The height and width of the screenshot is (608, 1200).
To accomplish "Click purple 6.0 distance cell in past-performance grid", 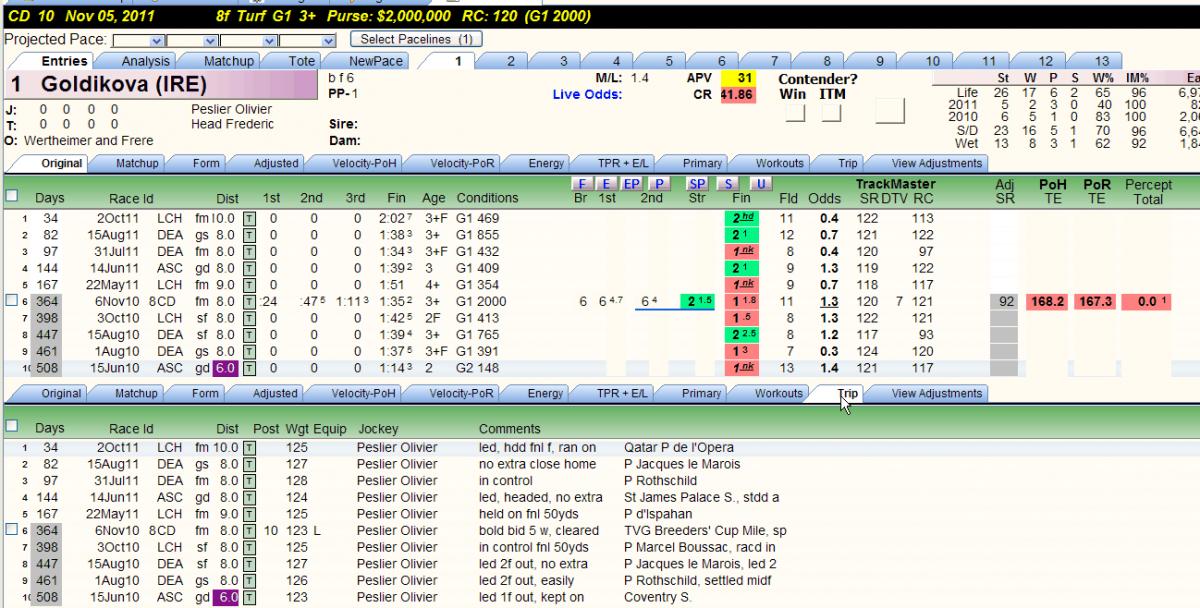I will pyautogui.click(x=228, y=369).
